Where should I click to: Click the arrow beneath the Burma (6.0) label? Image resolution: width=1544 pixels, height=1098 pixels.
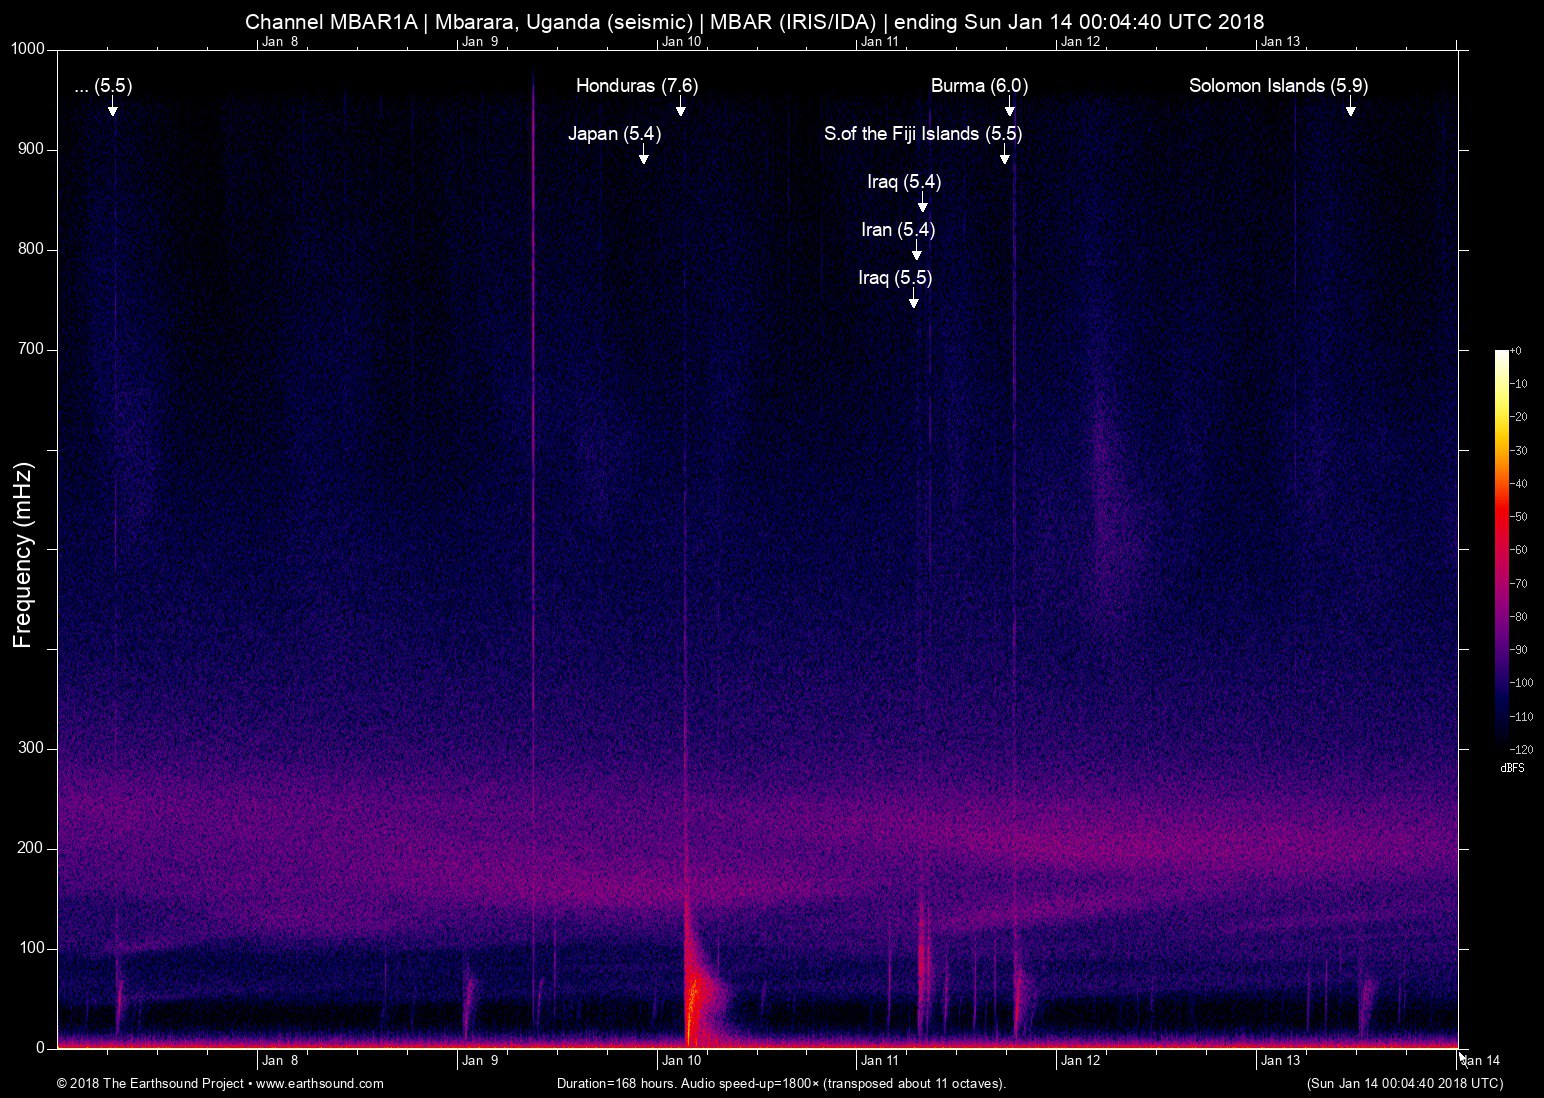[x=1010, y=107]
